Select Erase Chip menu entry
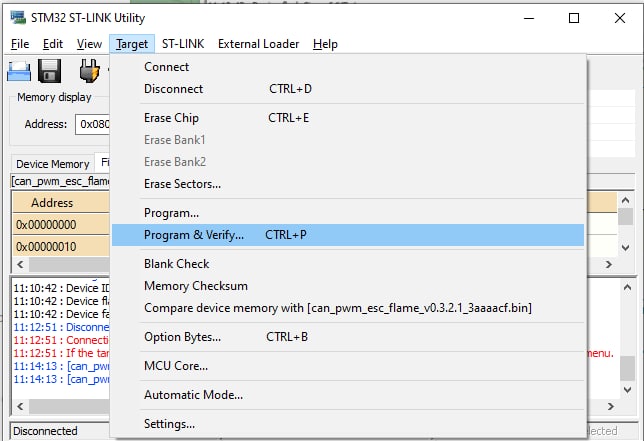Viewport: 644px width, 441px height. click(x=348, y=118)
